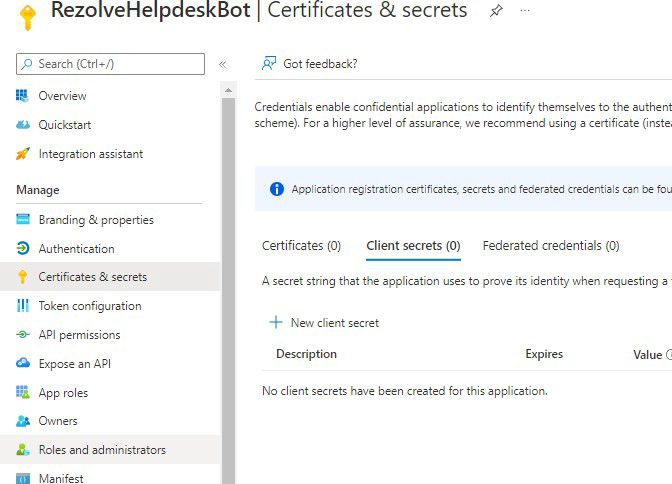Click the Description column header
672x484 pixels.
[306, 354]
